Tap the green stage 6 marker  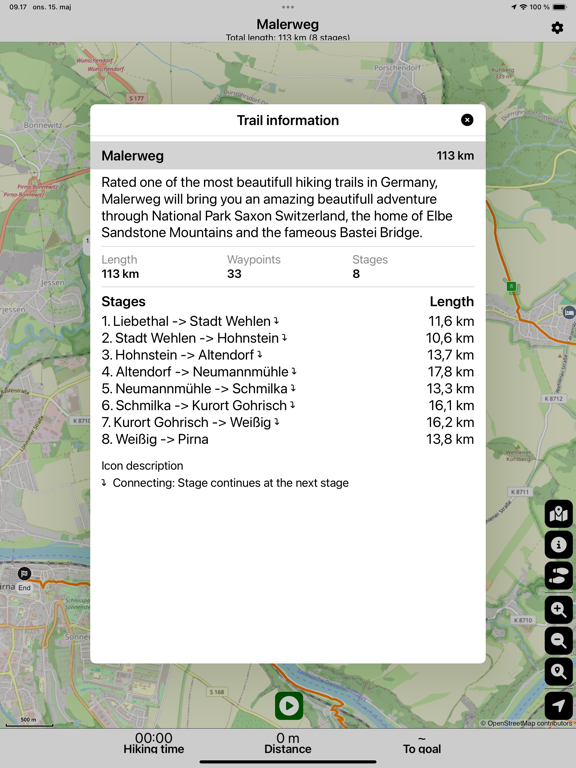[x=511, y=287]
